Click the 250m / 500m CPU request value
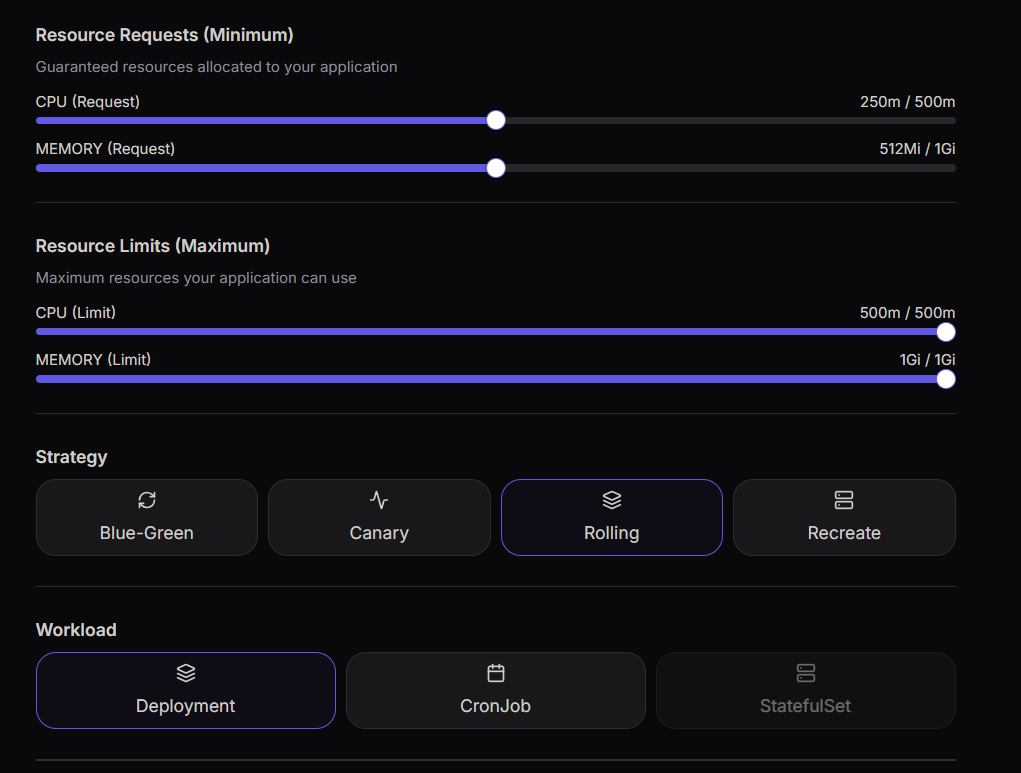 click(x=907, y=102)
